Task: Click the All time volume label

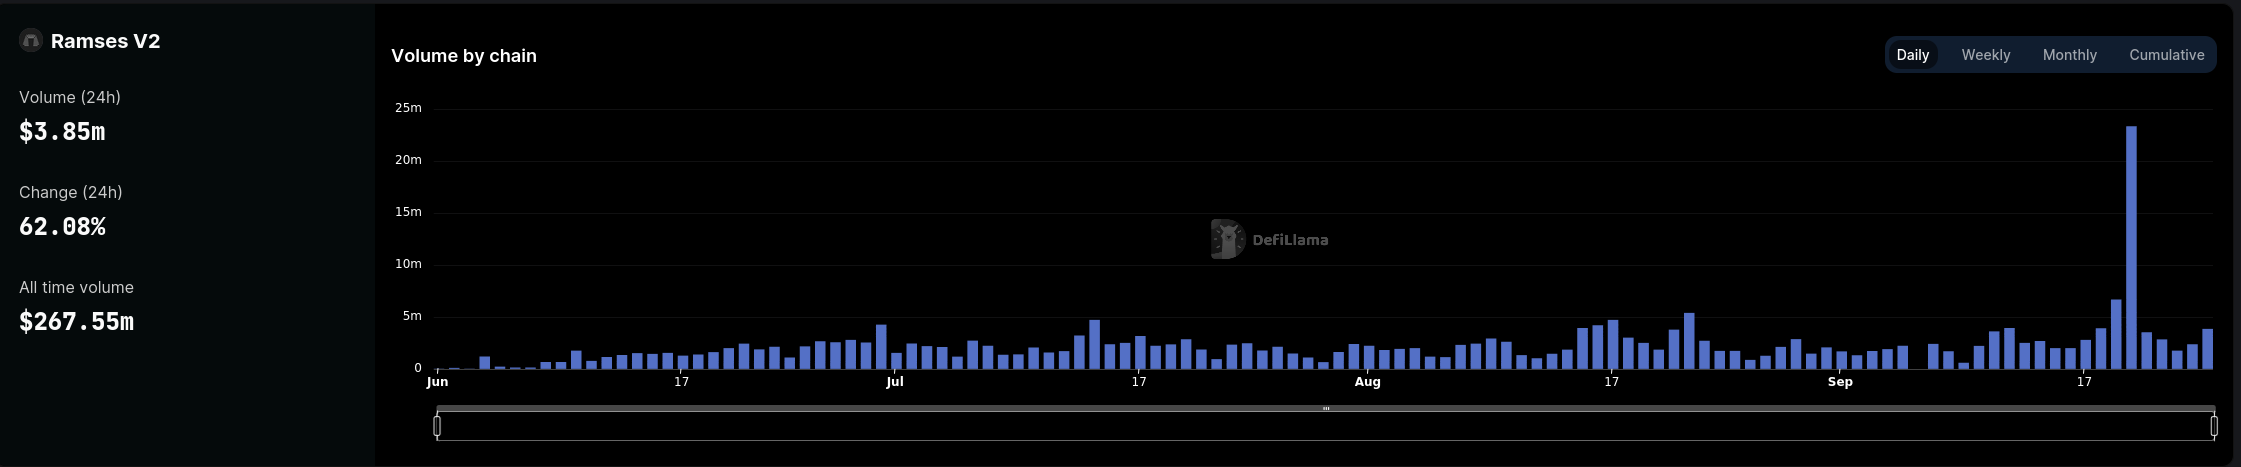Action: (76, 287)
